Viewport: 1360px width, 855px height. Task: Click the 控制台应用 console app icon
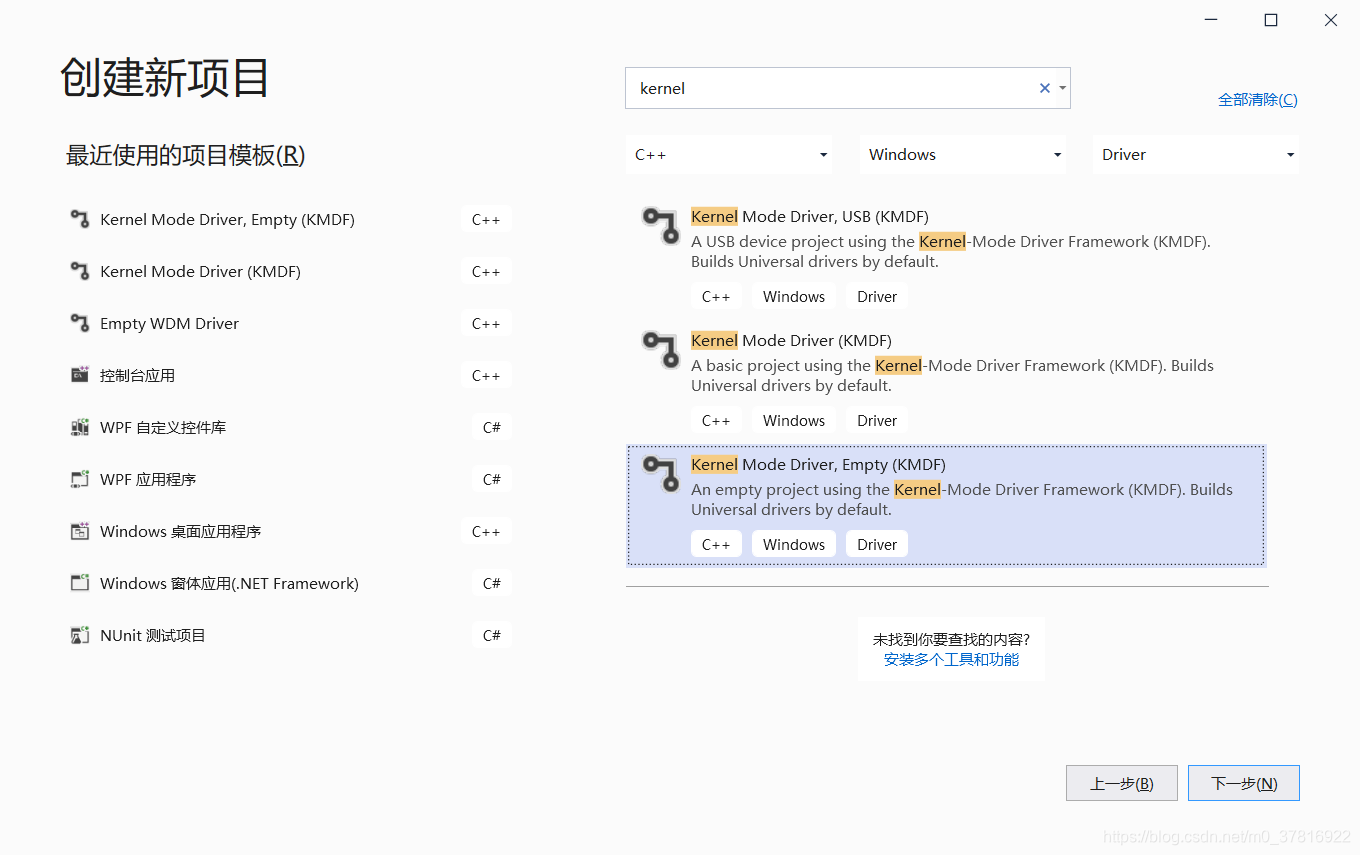(80, 375)
